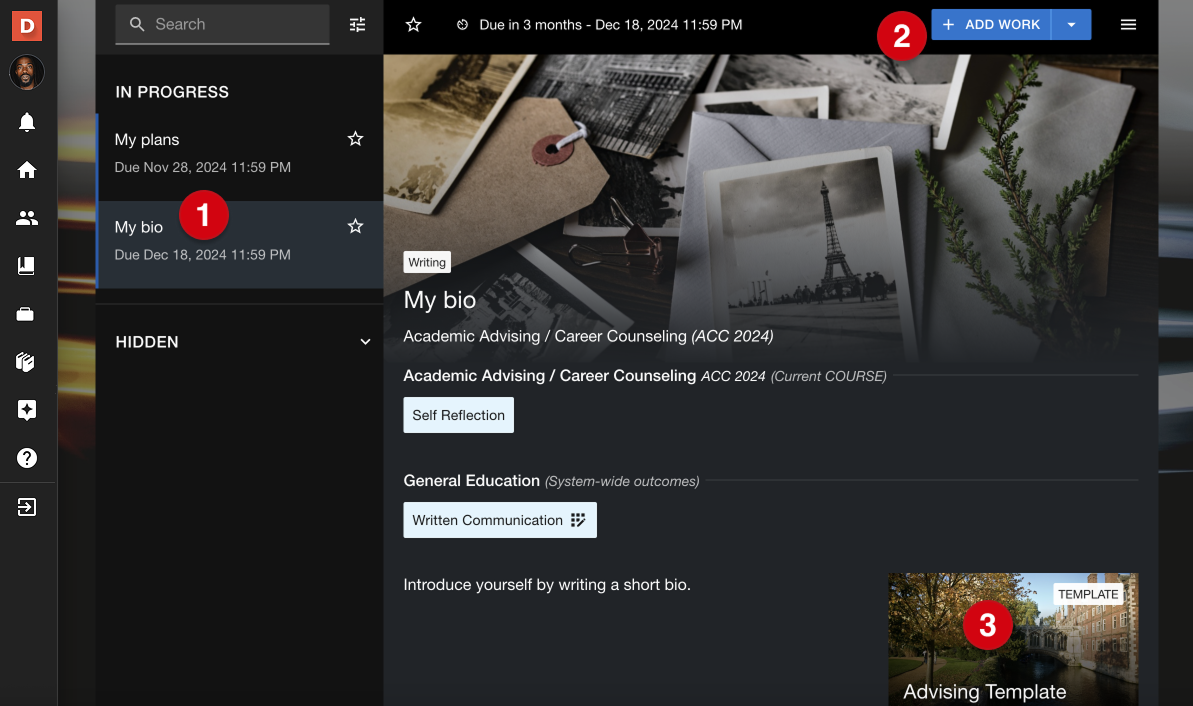Click the General Education heading

(472, 481)
